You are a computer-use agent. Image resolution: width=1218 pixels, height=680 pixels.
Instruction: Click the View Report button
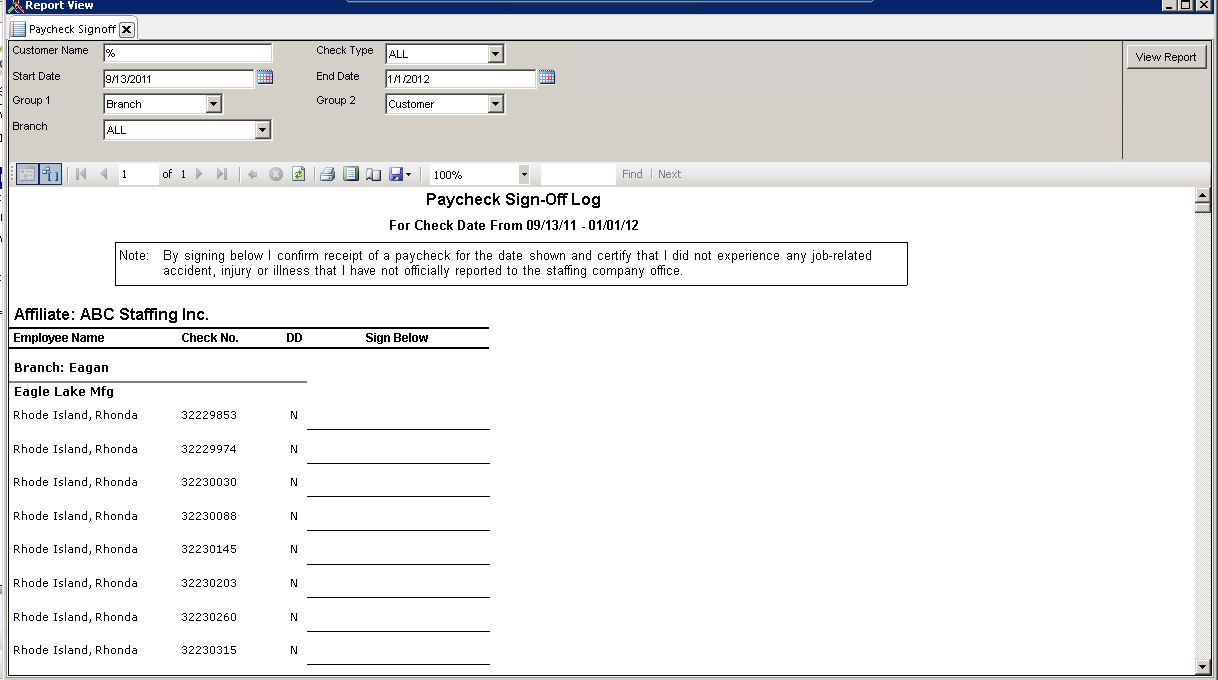point(1166,57)
